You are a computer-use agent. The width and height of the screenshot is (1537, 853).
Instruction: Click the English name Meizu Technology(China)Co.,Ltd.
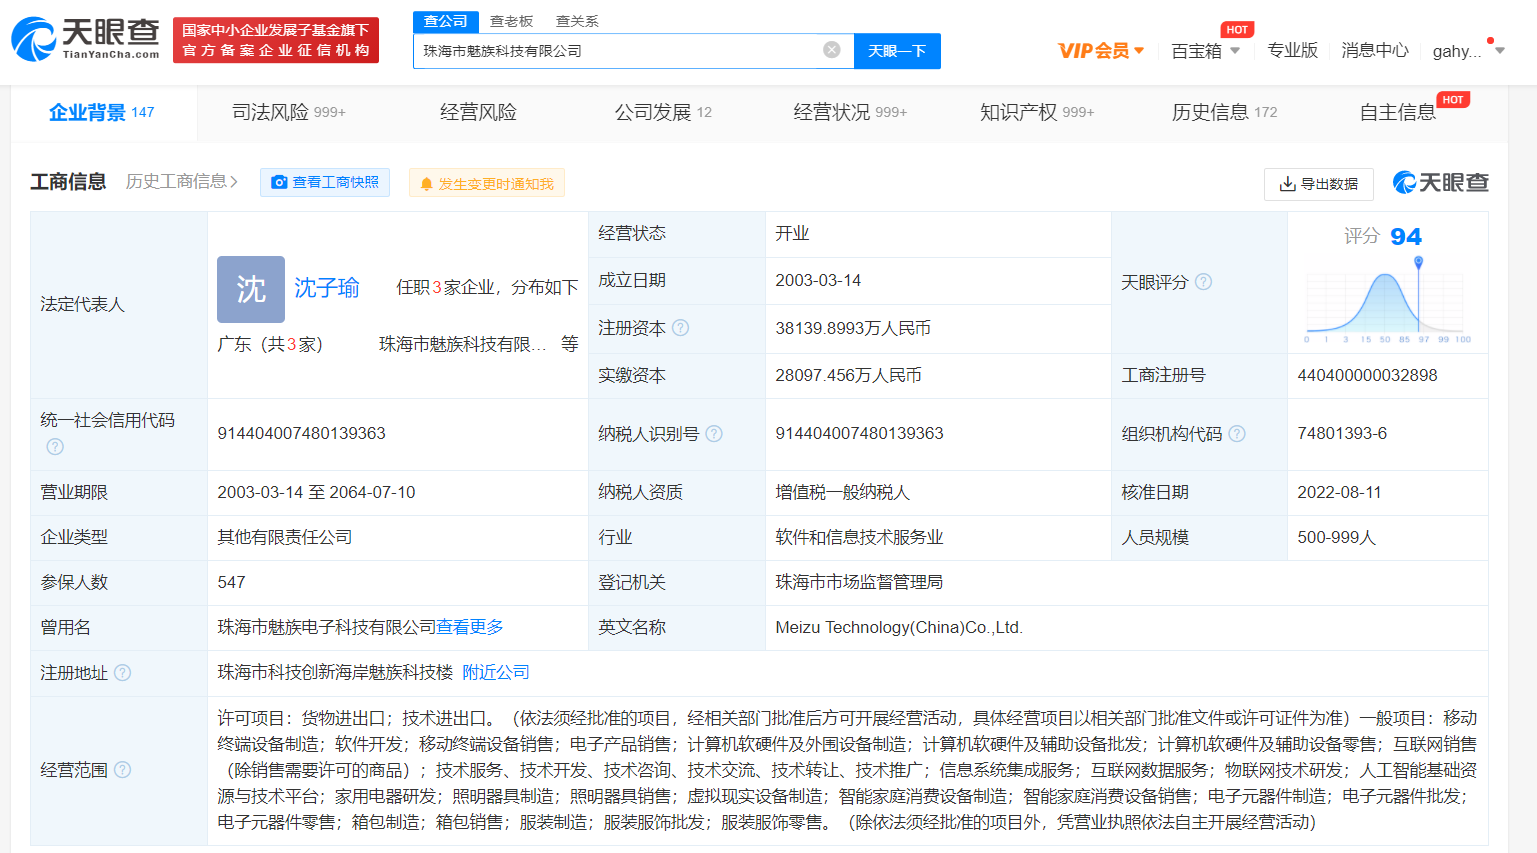pos(899,627)
